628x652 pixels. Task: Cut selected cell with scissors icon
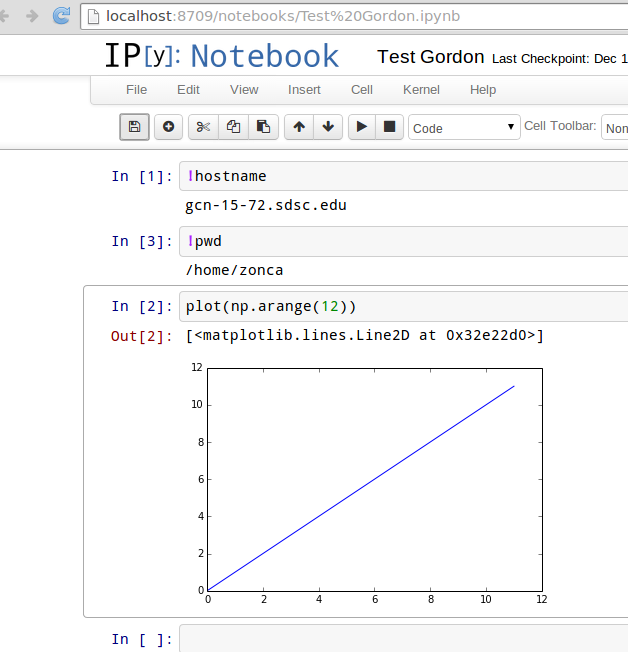click(203, 127)
